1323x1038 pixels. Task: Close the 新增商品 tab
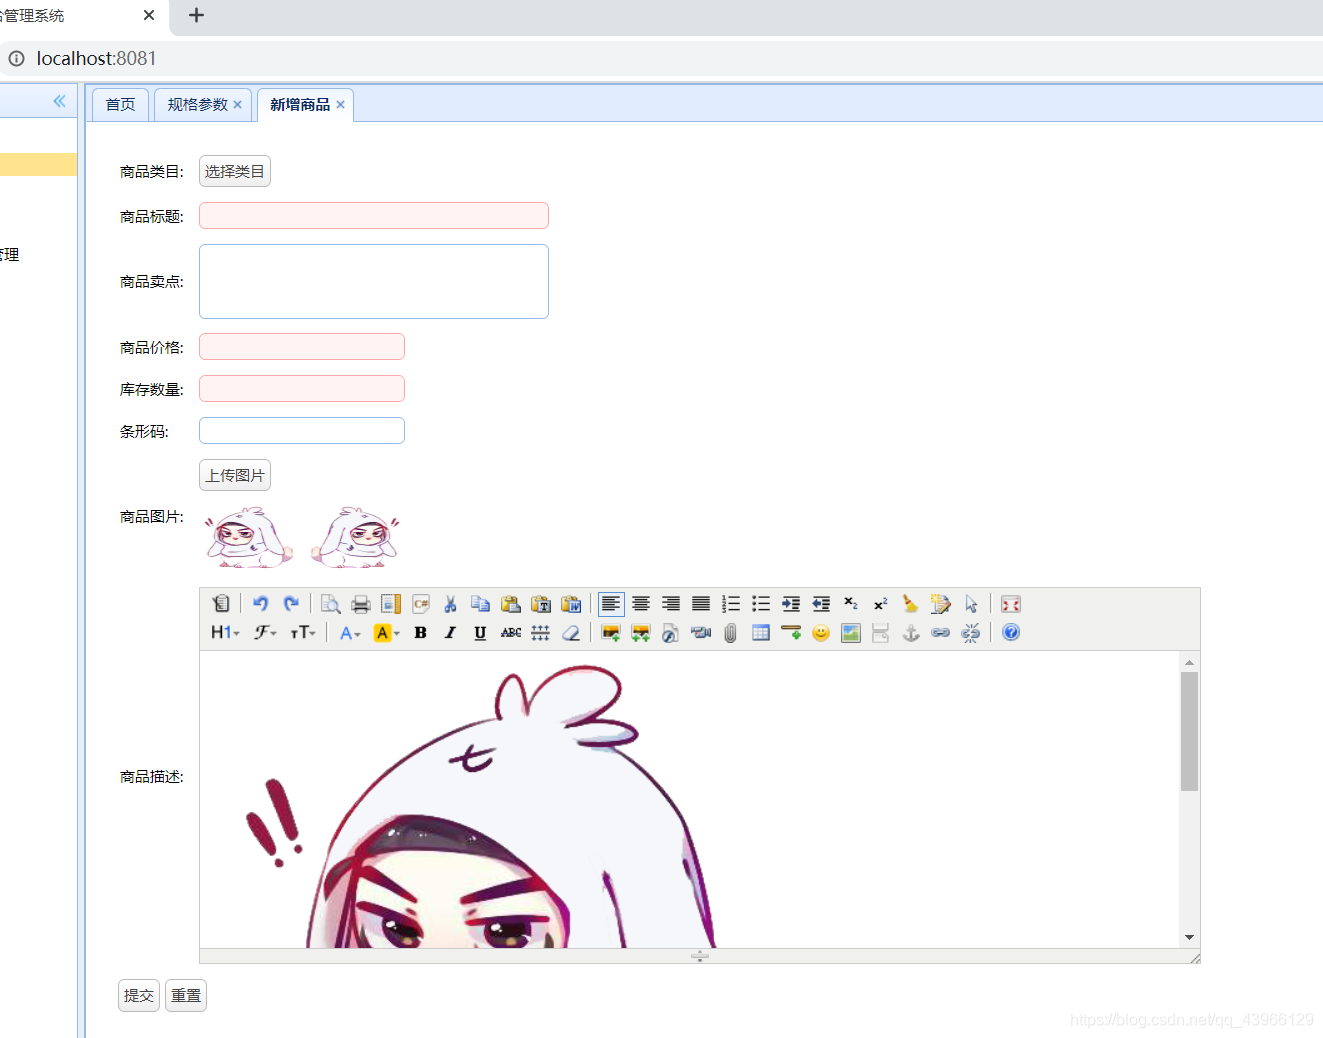341,105
